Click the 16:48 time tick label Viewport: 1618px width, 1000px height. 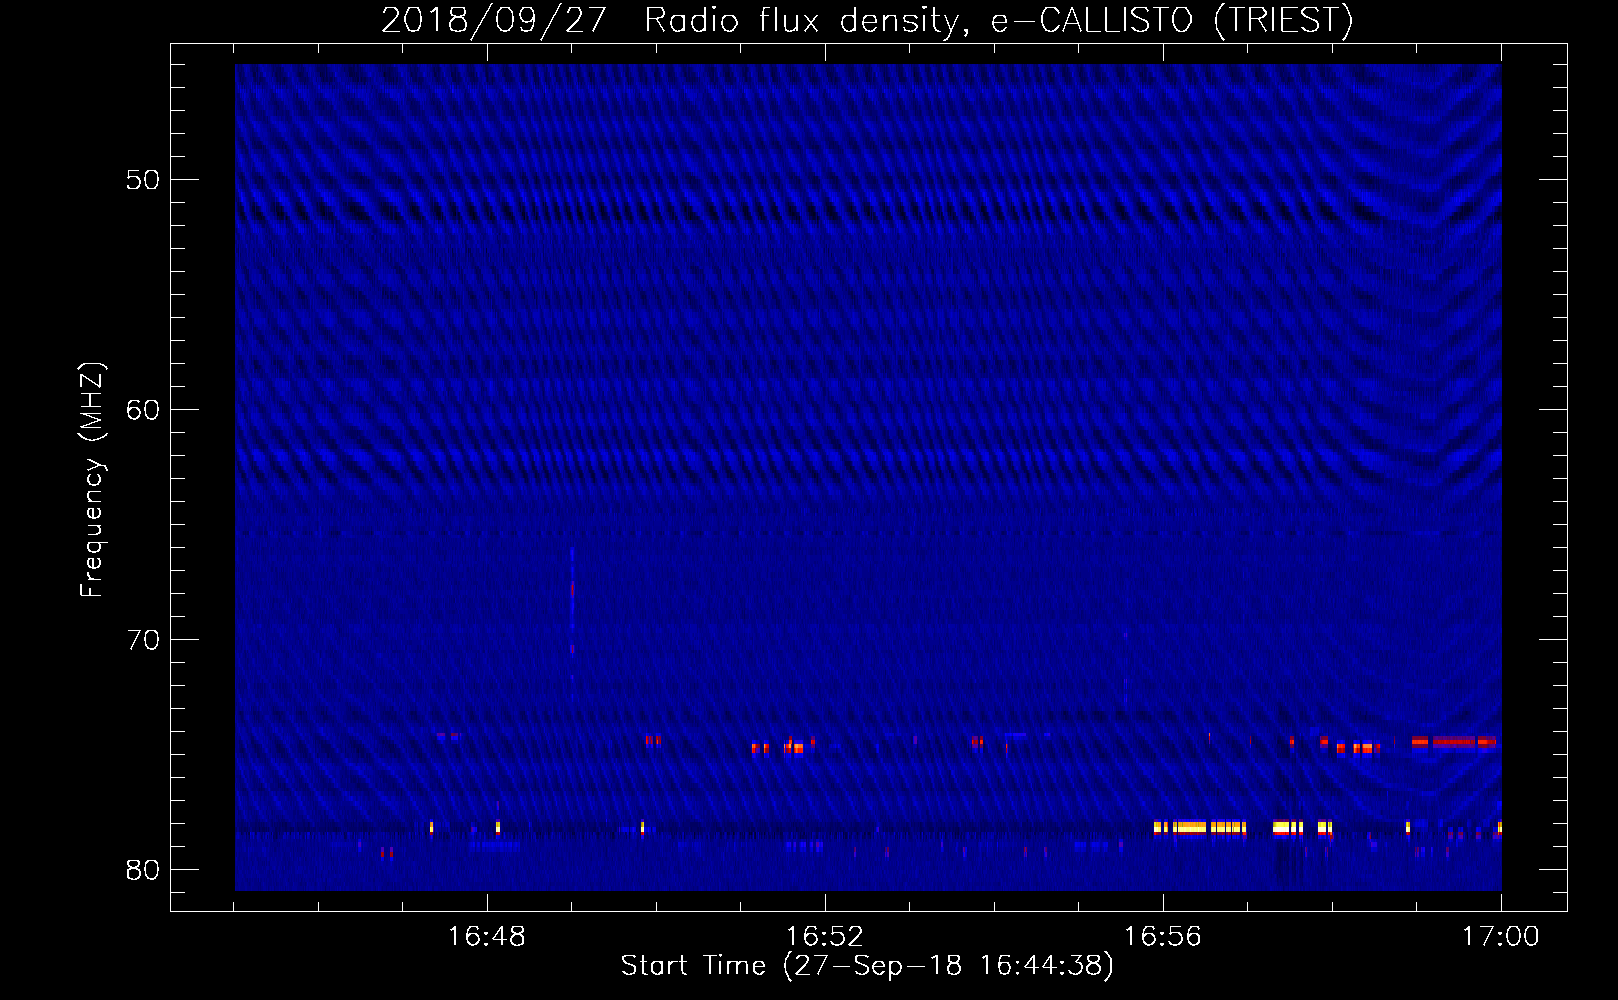click(487, 937)
